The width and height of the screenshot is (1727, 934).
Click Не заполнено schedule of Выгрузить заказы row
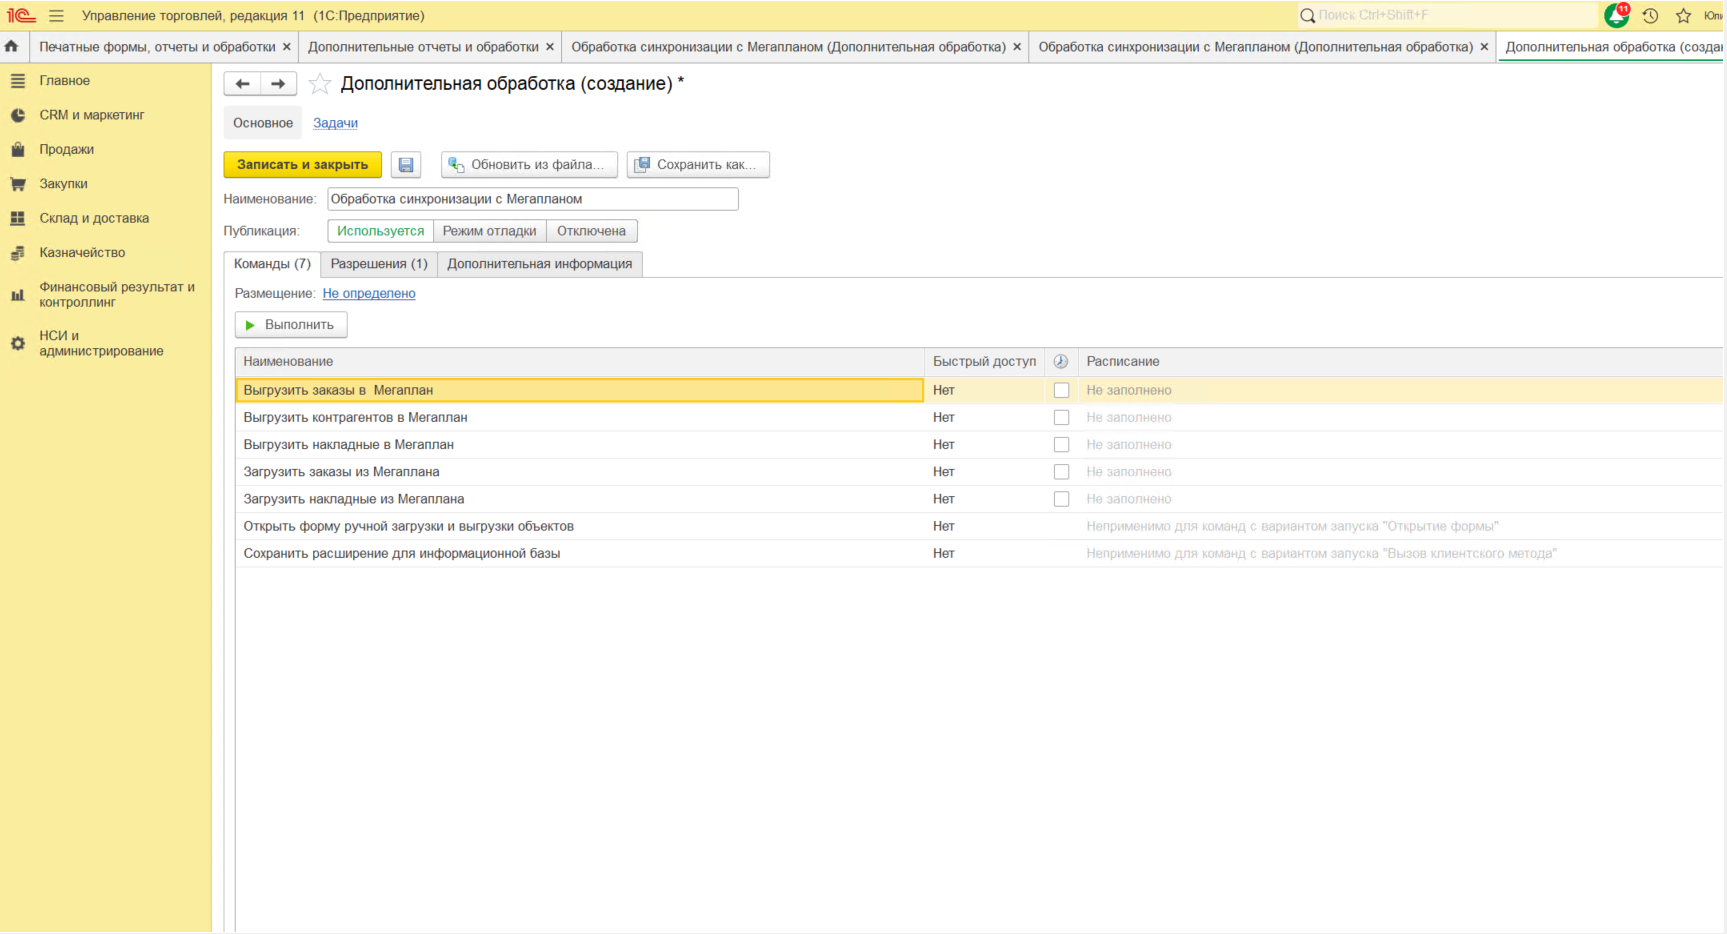click(x=1129, y=390)
